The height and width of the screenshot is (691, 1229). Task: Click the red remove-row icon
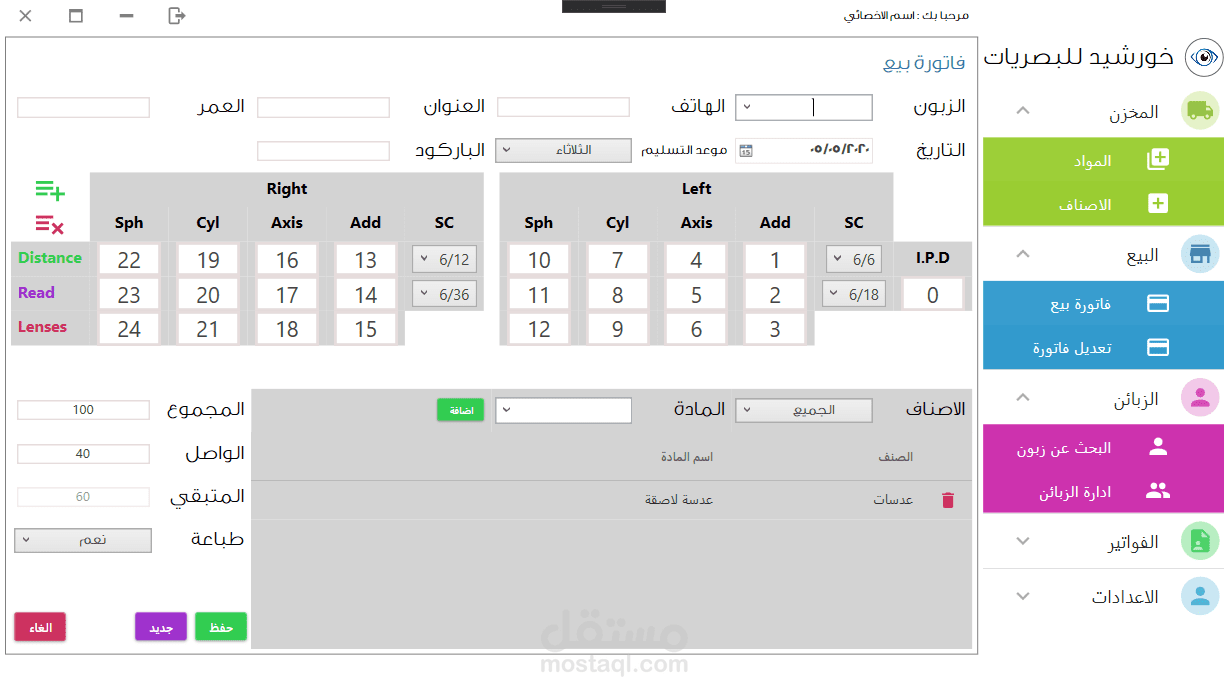tap(50, 225)
